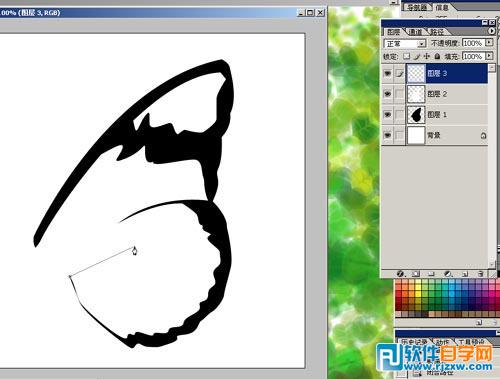Toggle the link box of 图层 2
500x379 pixels.
(x=399, y=94)
